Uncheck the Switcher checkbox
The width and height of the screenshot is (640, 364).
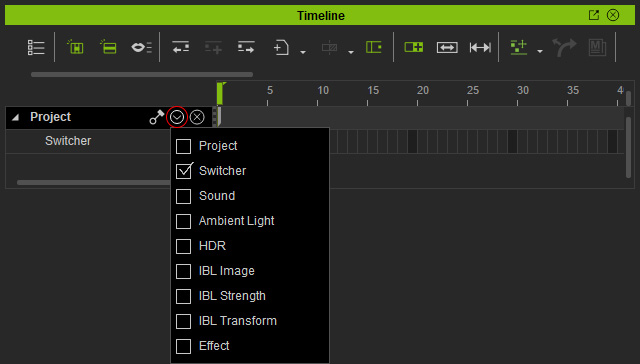coord(184,171)
